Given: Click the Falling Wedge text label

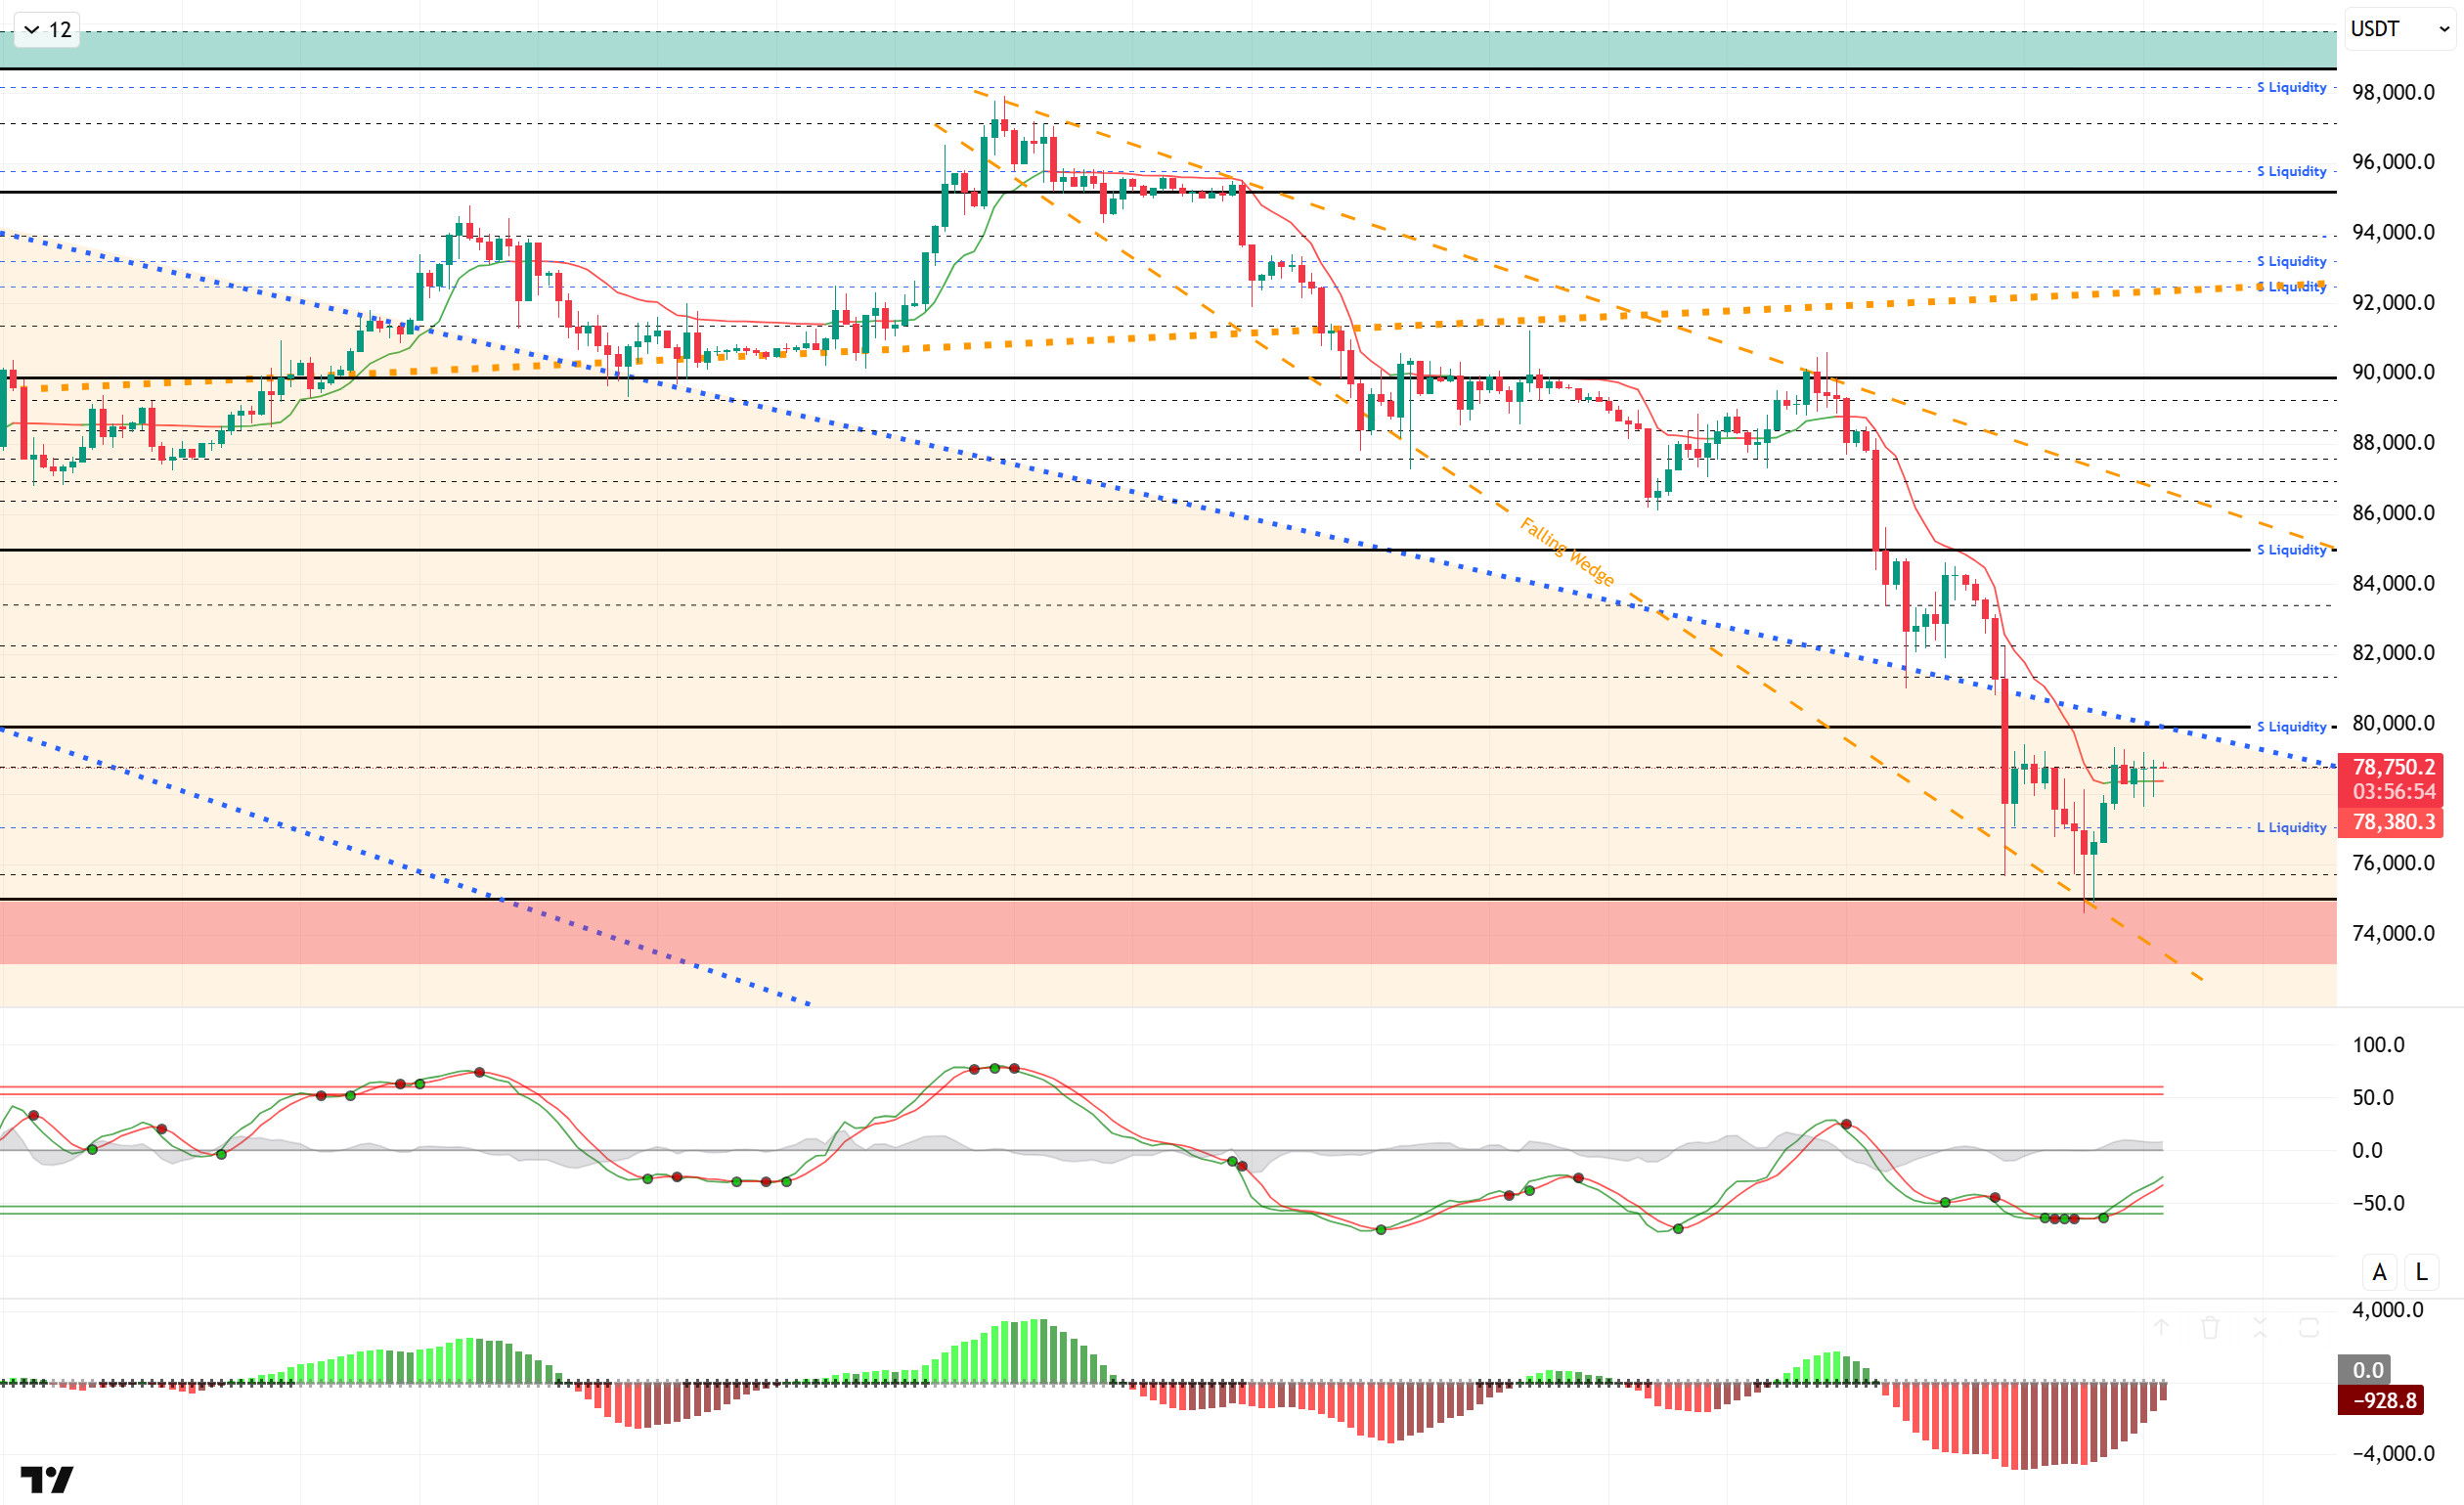Looking at the screenshot, I should pyautogui.click(x=1566, y=552).
